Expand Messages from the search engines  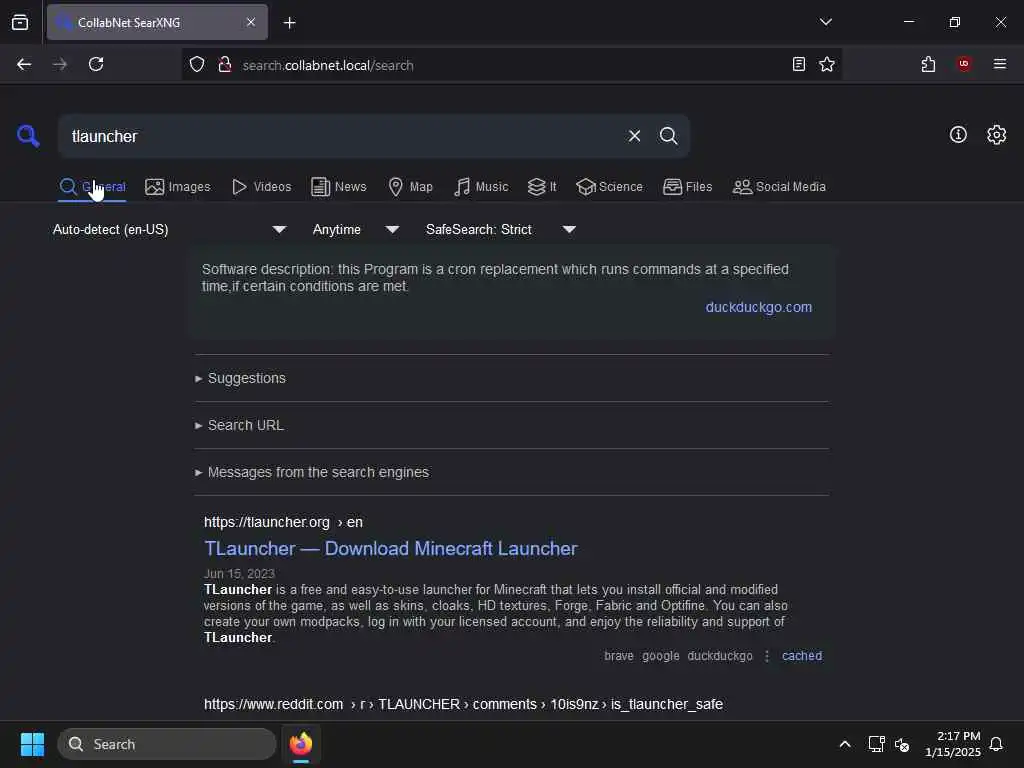pyautogui.click(x=312, y=472)
